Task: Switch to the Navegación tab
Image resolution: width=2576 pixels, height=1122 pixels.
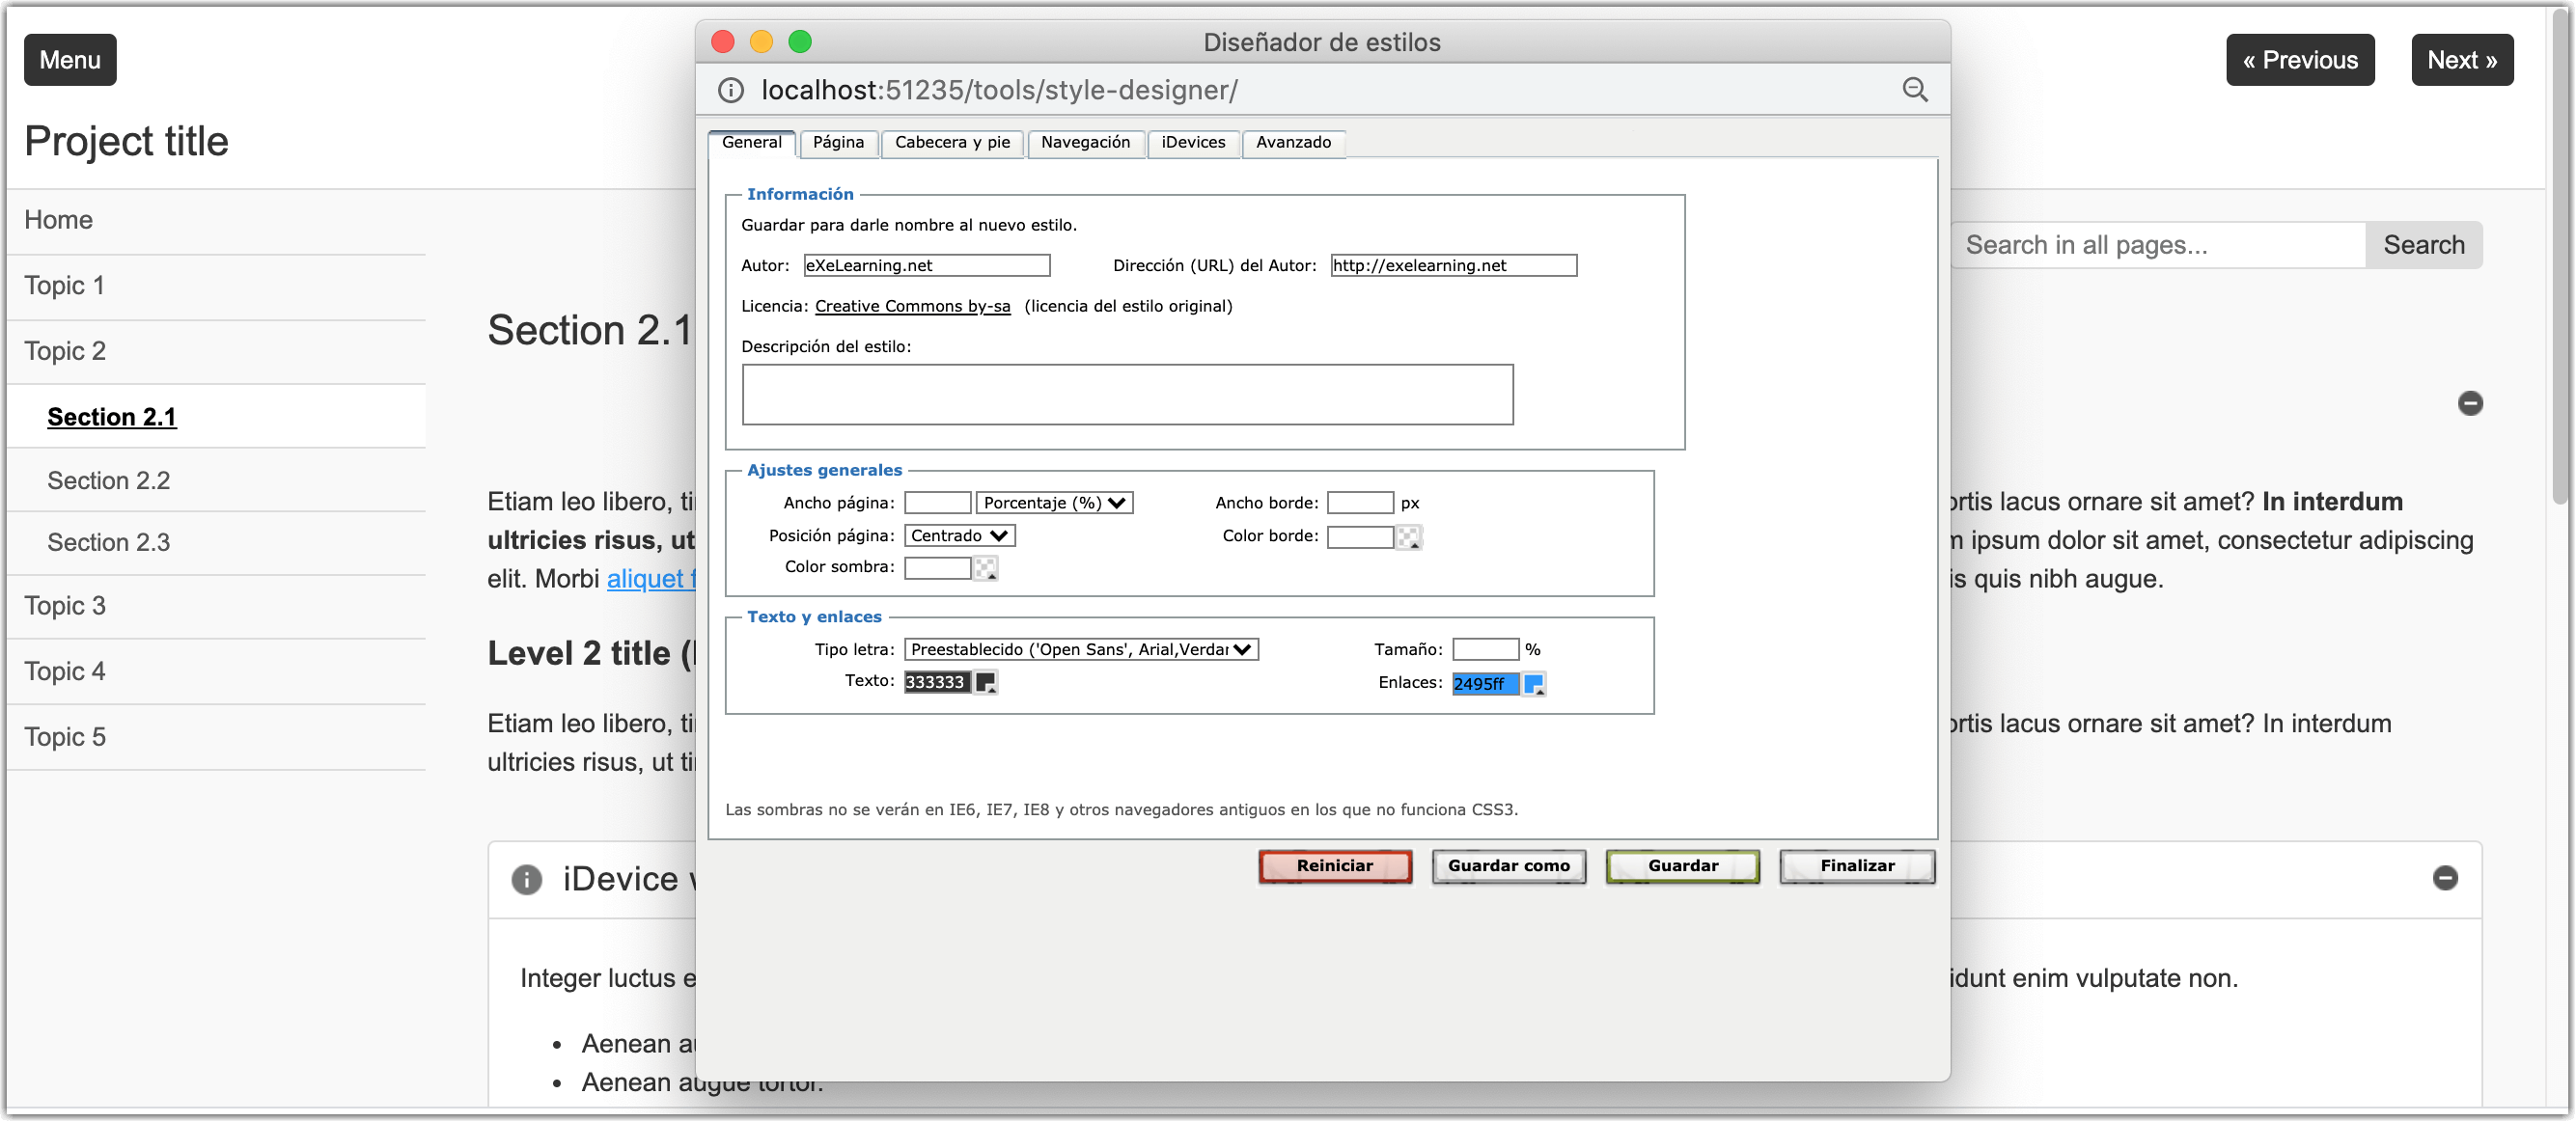Action: click(1084, 142)
